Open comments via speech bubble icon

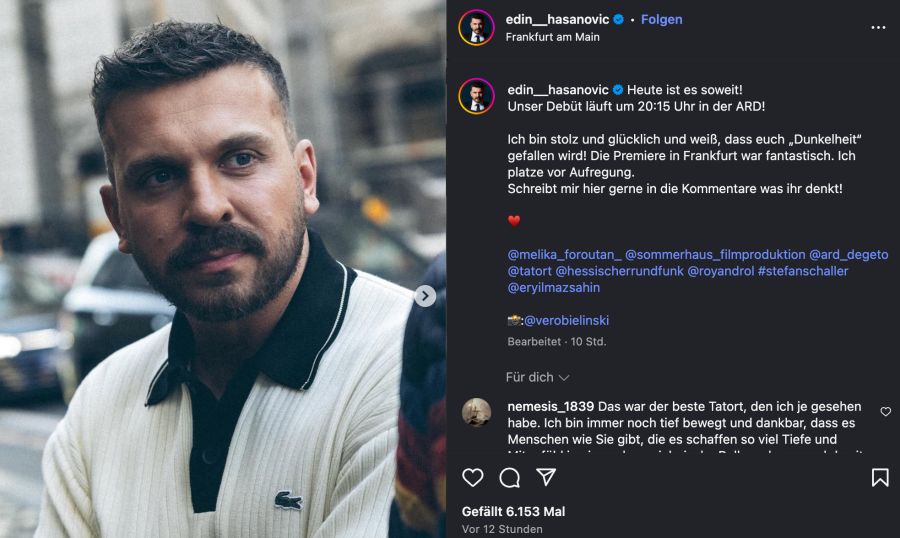tap(510, 478)
